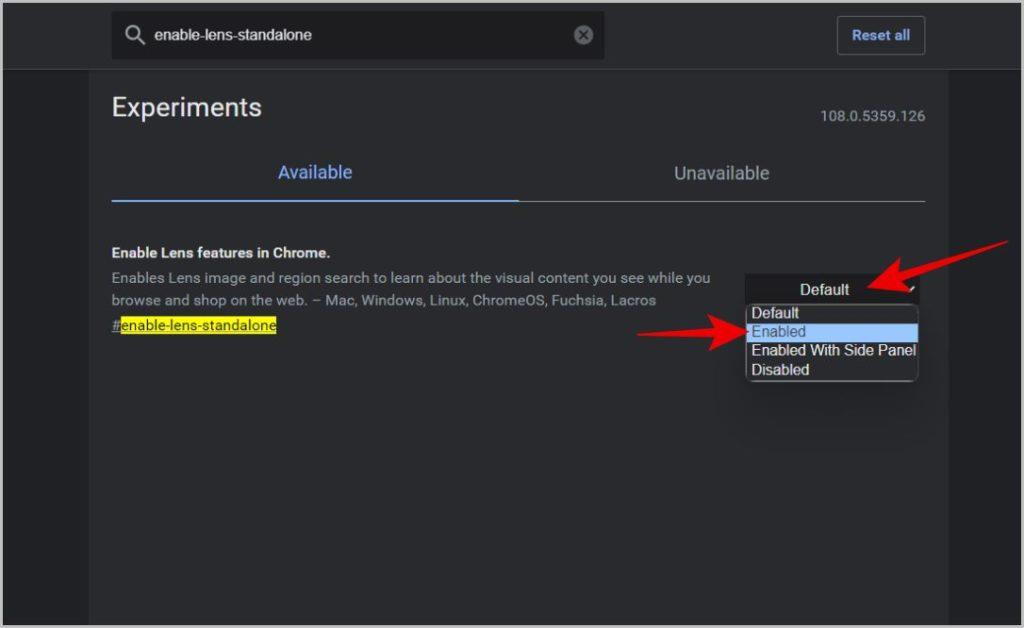Click the Lens flag description paragraph
Viewport: 1024px width, 628px height.
(x=411, y=289)
